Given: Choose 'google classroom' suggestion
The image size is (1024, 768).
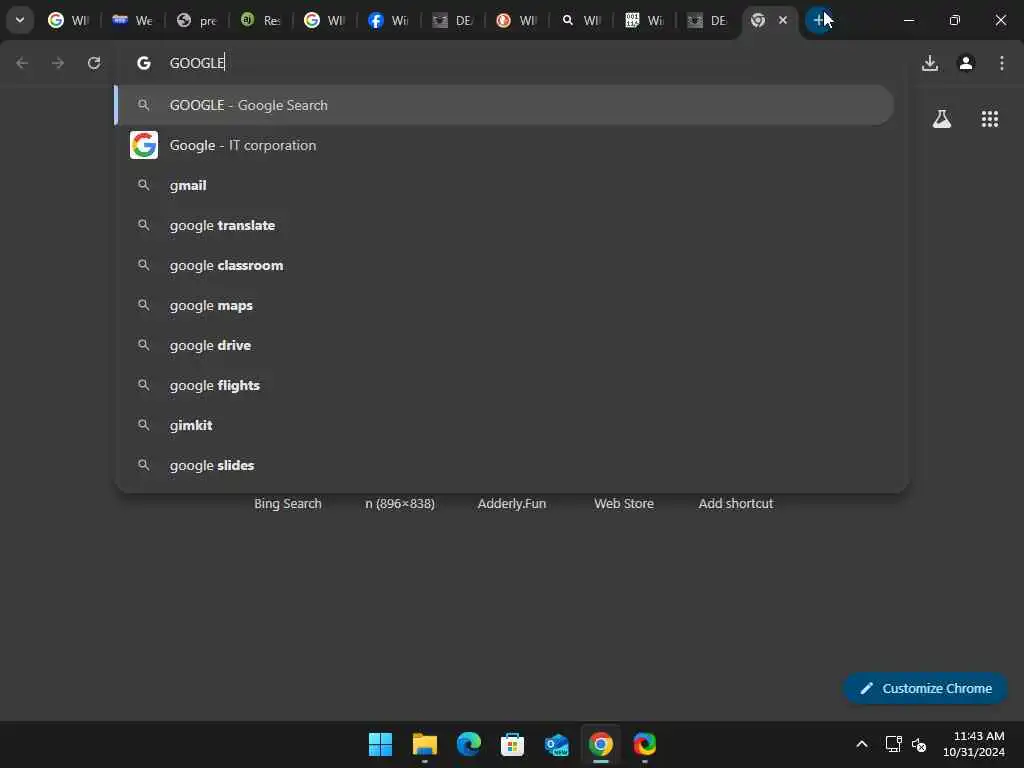Looking at the screenshot, I should [504, 265].
